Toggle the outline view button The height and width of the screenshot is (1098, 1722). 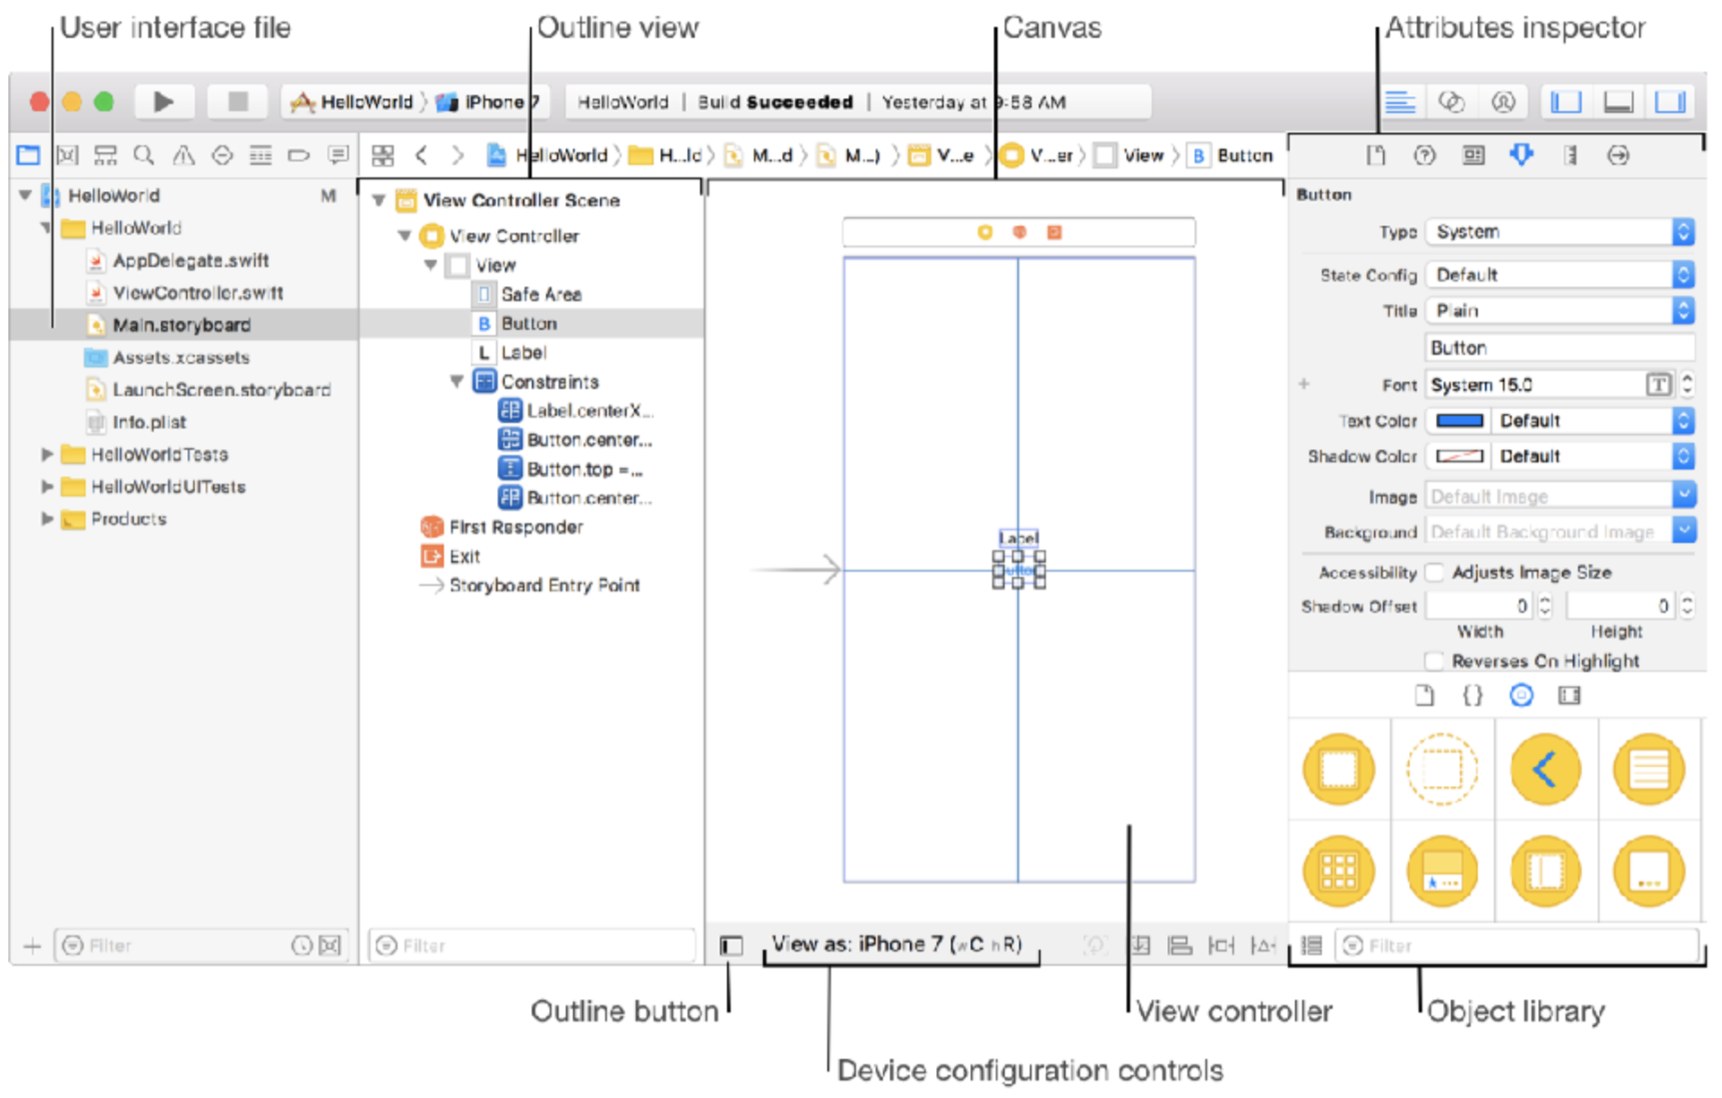pyautogui.click(x=731, y=945)
